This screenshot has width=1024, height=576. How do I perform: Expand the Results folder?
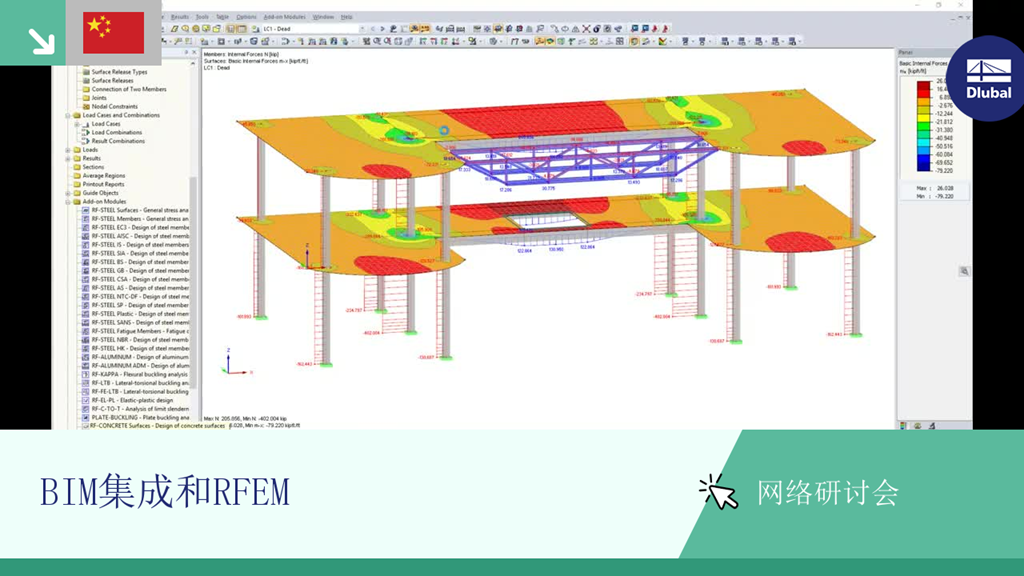(x=68, y=158)
